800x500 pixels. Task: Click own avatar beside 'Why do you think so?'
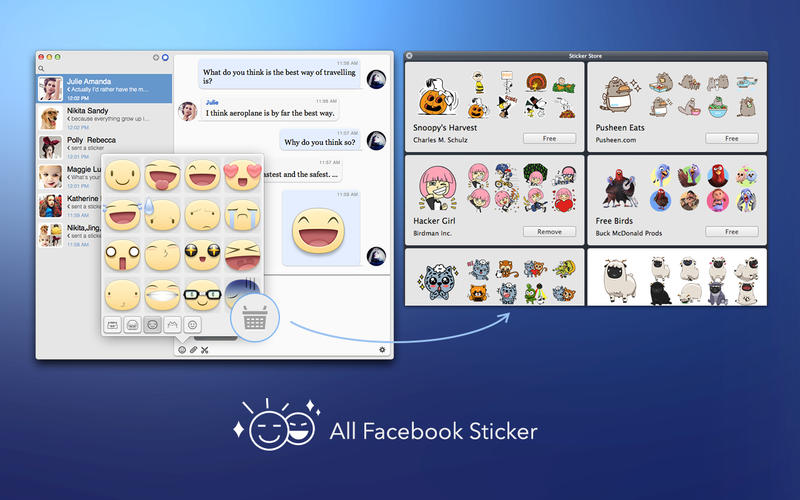tap(376, 140)
